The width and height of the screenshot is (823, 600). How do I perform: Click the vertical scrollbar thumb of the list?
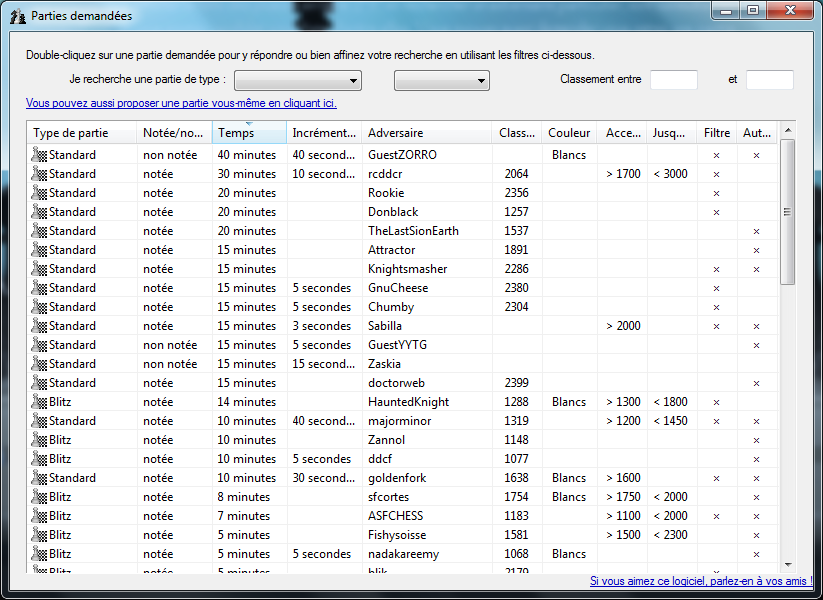(x=787, y=211)
